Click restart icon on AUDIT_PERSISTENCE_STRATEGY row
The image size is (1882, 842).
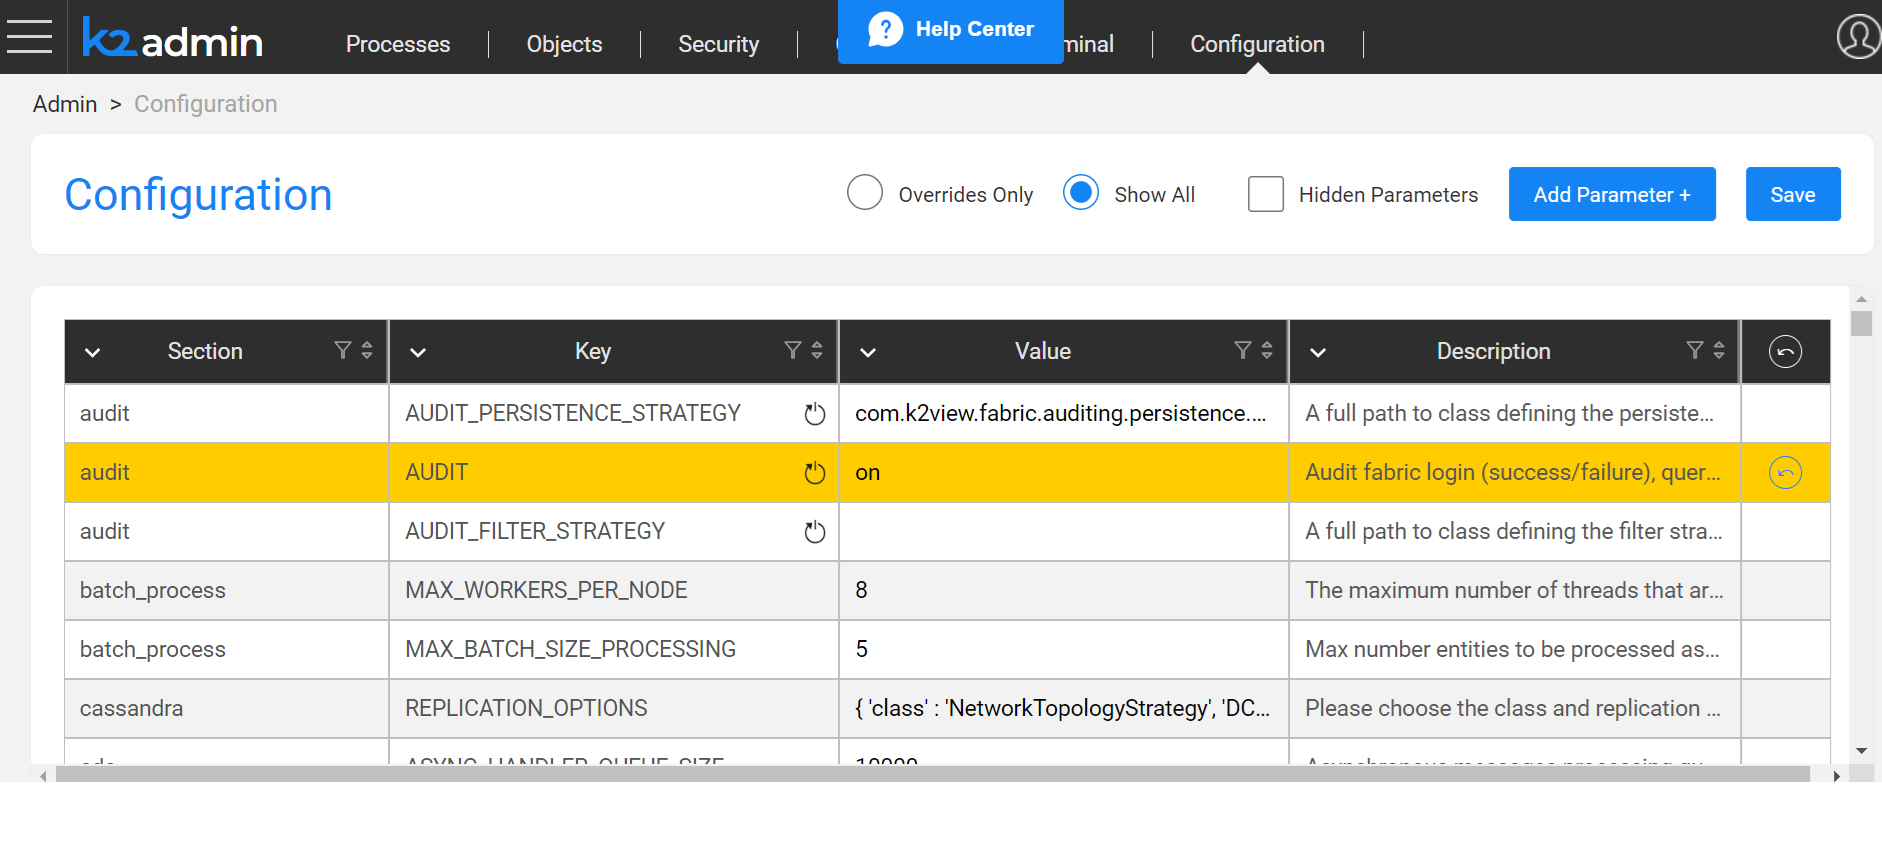pyautogui.click(x=815, y=414)
